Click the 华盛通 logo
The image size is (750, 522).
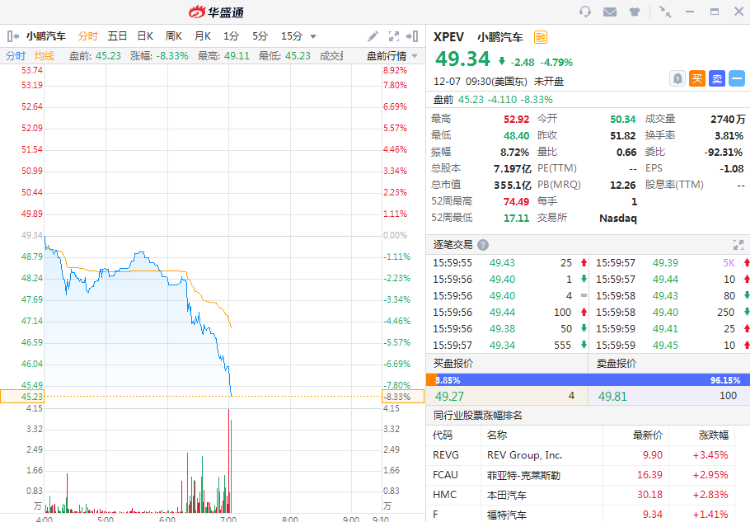coord(216,11)
